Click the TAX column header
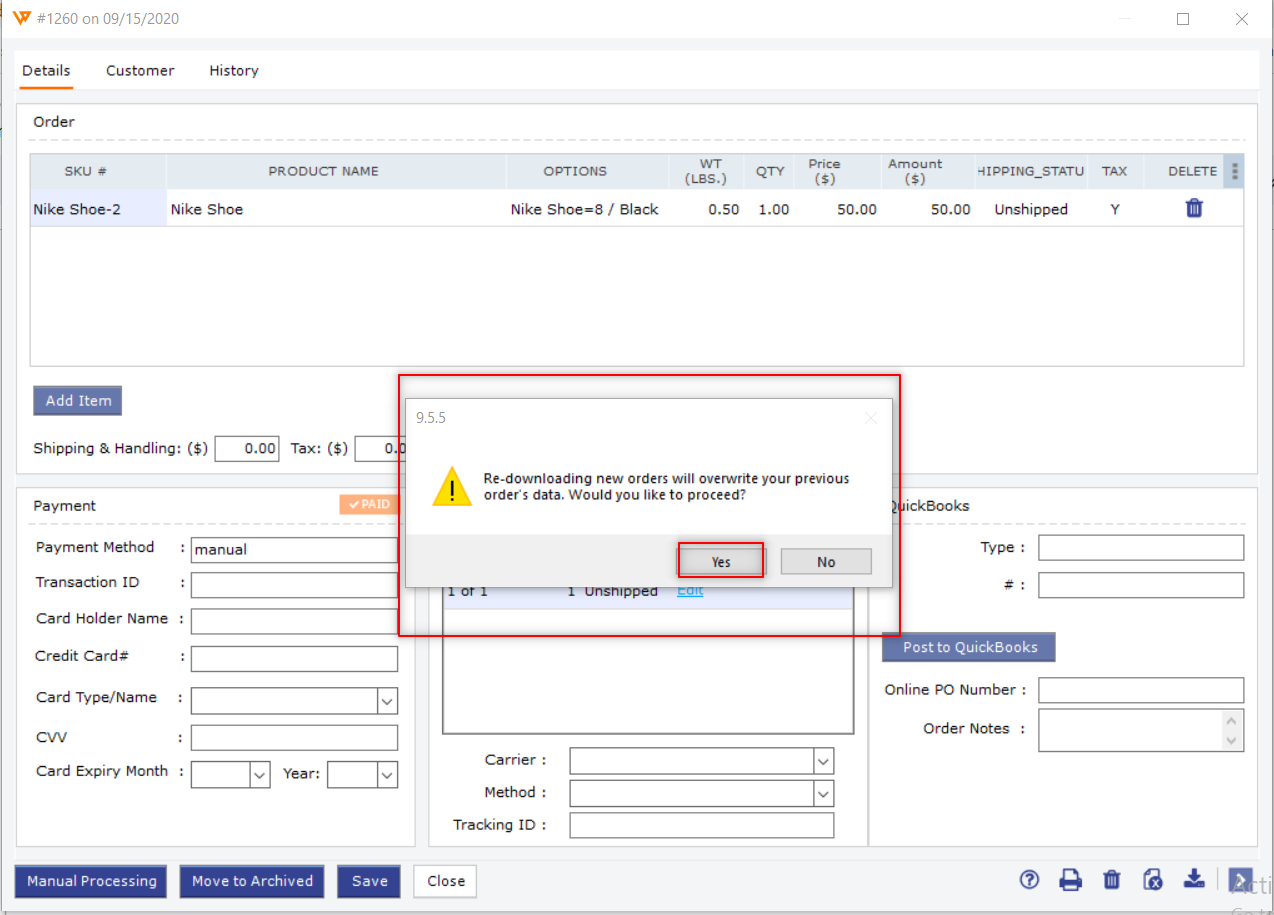Image resolution: width=1274 pixels, height=915 pixels. tap(1114, 171)
